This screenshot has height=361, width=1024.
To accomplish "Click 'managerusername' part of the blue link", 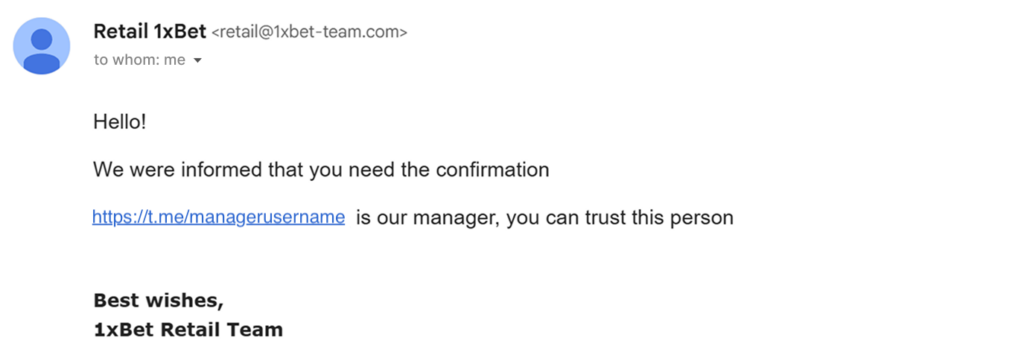I will 266,217.
